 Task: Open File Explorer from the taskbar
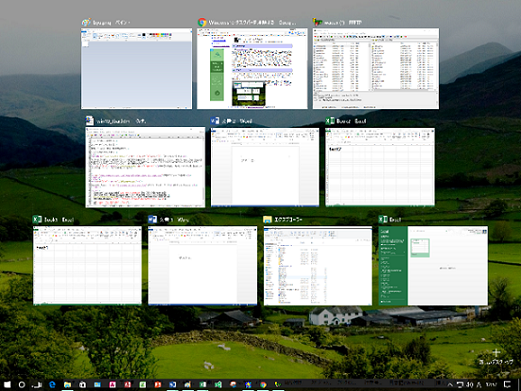67,385
